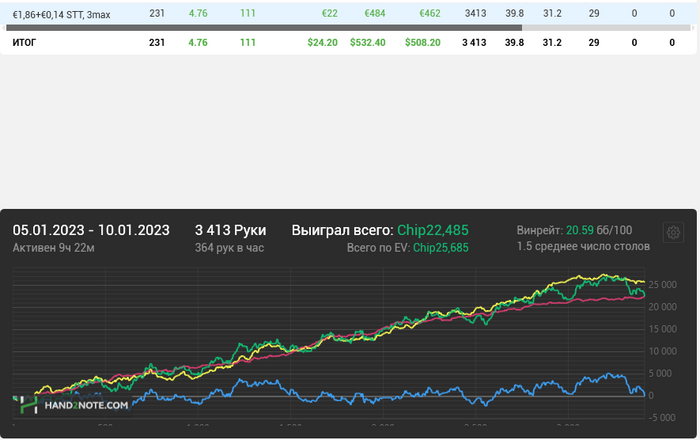Click the $532.40 total value
Image resolution: width=700 pixels, height=440 pixels.
point(367,43)
